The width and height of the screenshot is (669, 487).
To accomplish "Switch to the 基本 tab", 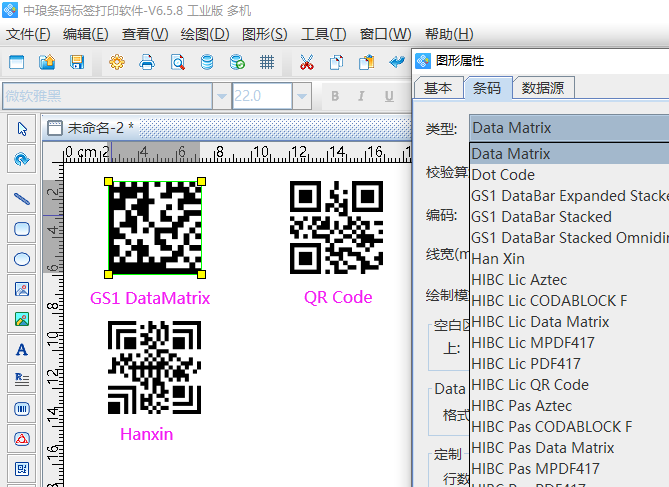I will (x=438, y=88).
